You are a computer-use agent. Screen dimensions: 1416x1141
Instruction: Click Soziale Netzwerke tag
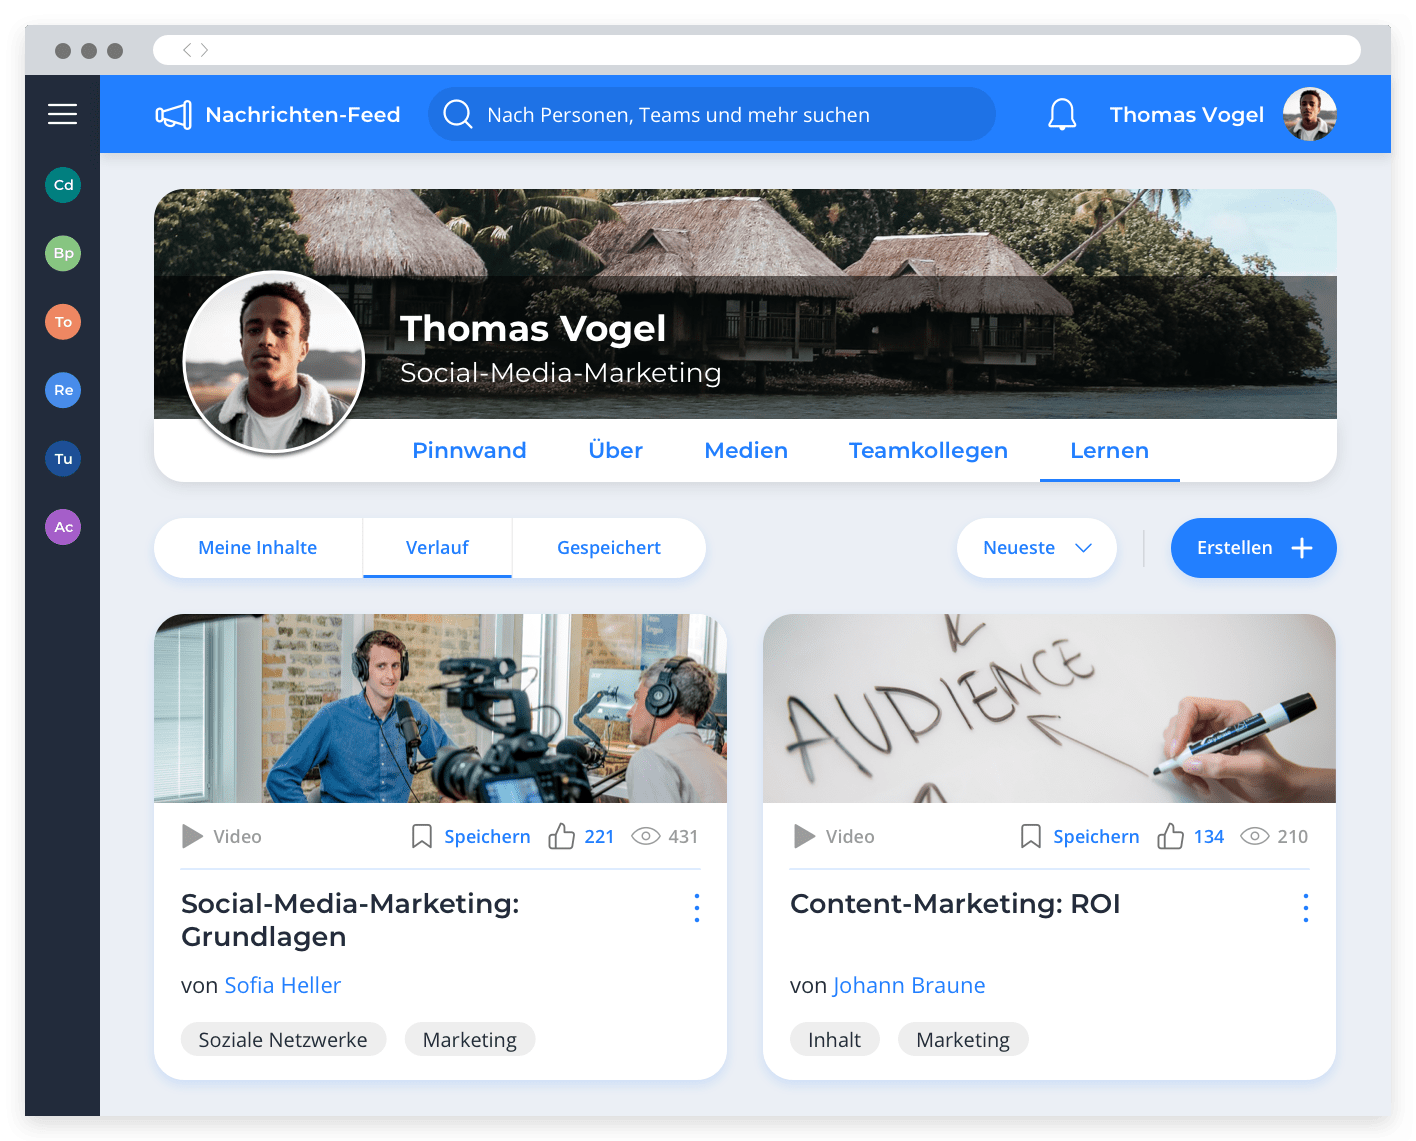(x=283, y=1040)
